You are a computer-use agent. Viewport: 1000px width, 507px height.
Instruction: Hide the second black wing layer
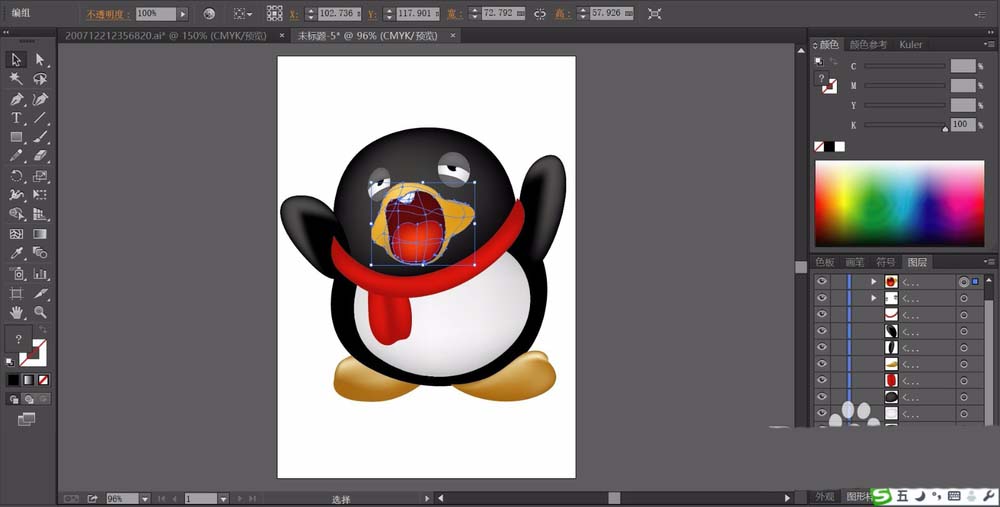pyautogui.click(x=822, y=348)
